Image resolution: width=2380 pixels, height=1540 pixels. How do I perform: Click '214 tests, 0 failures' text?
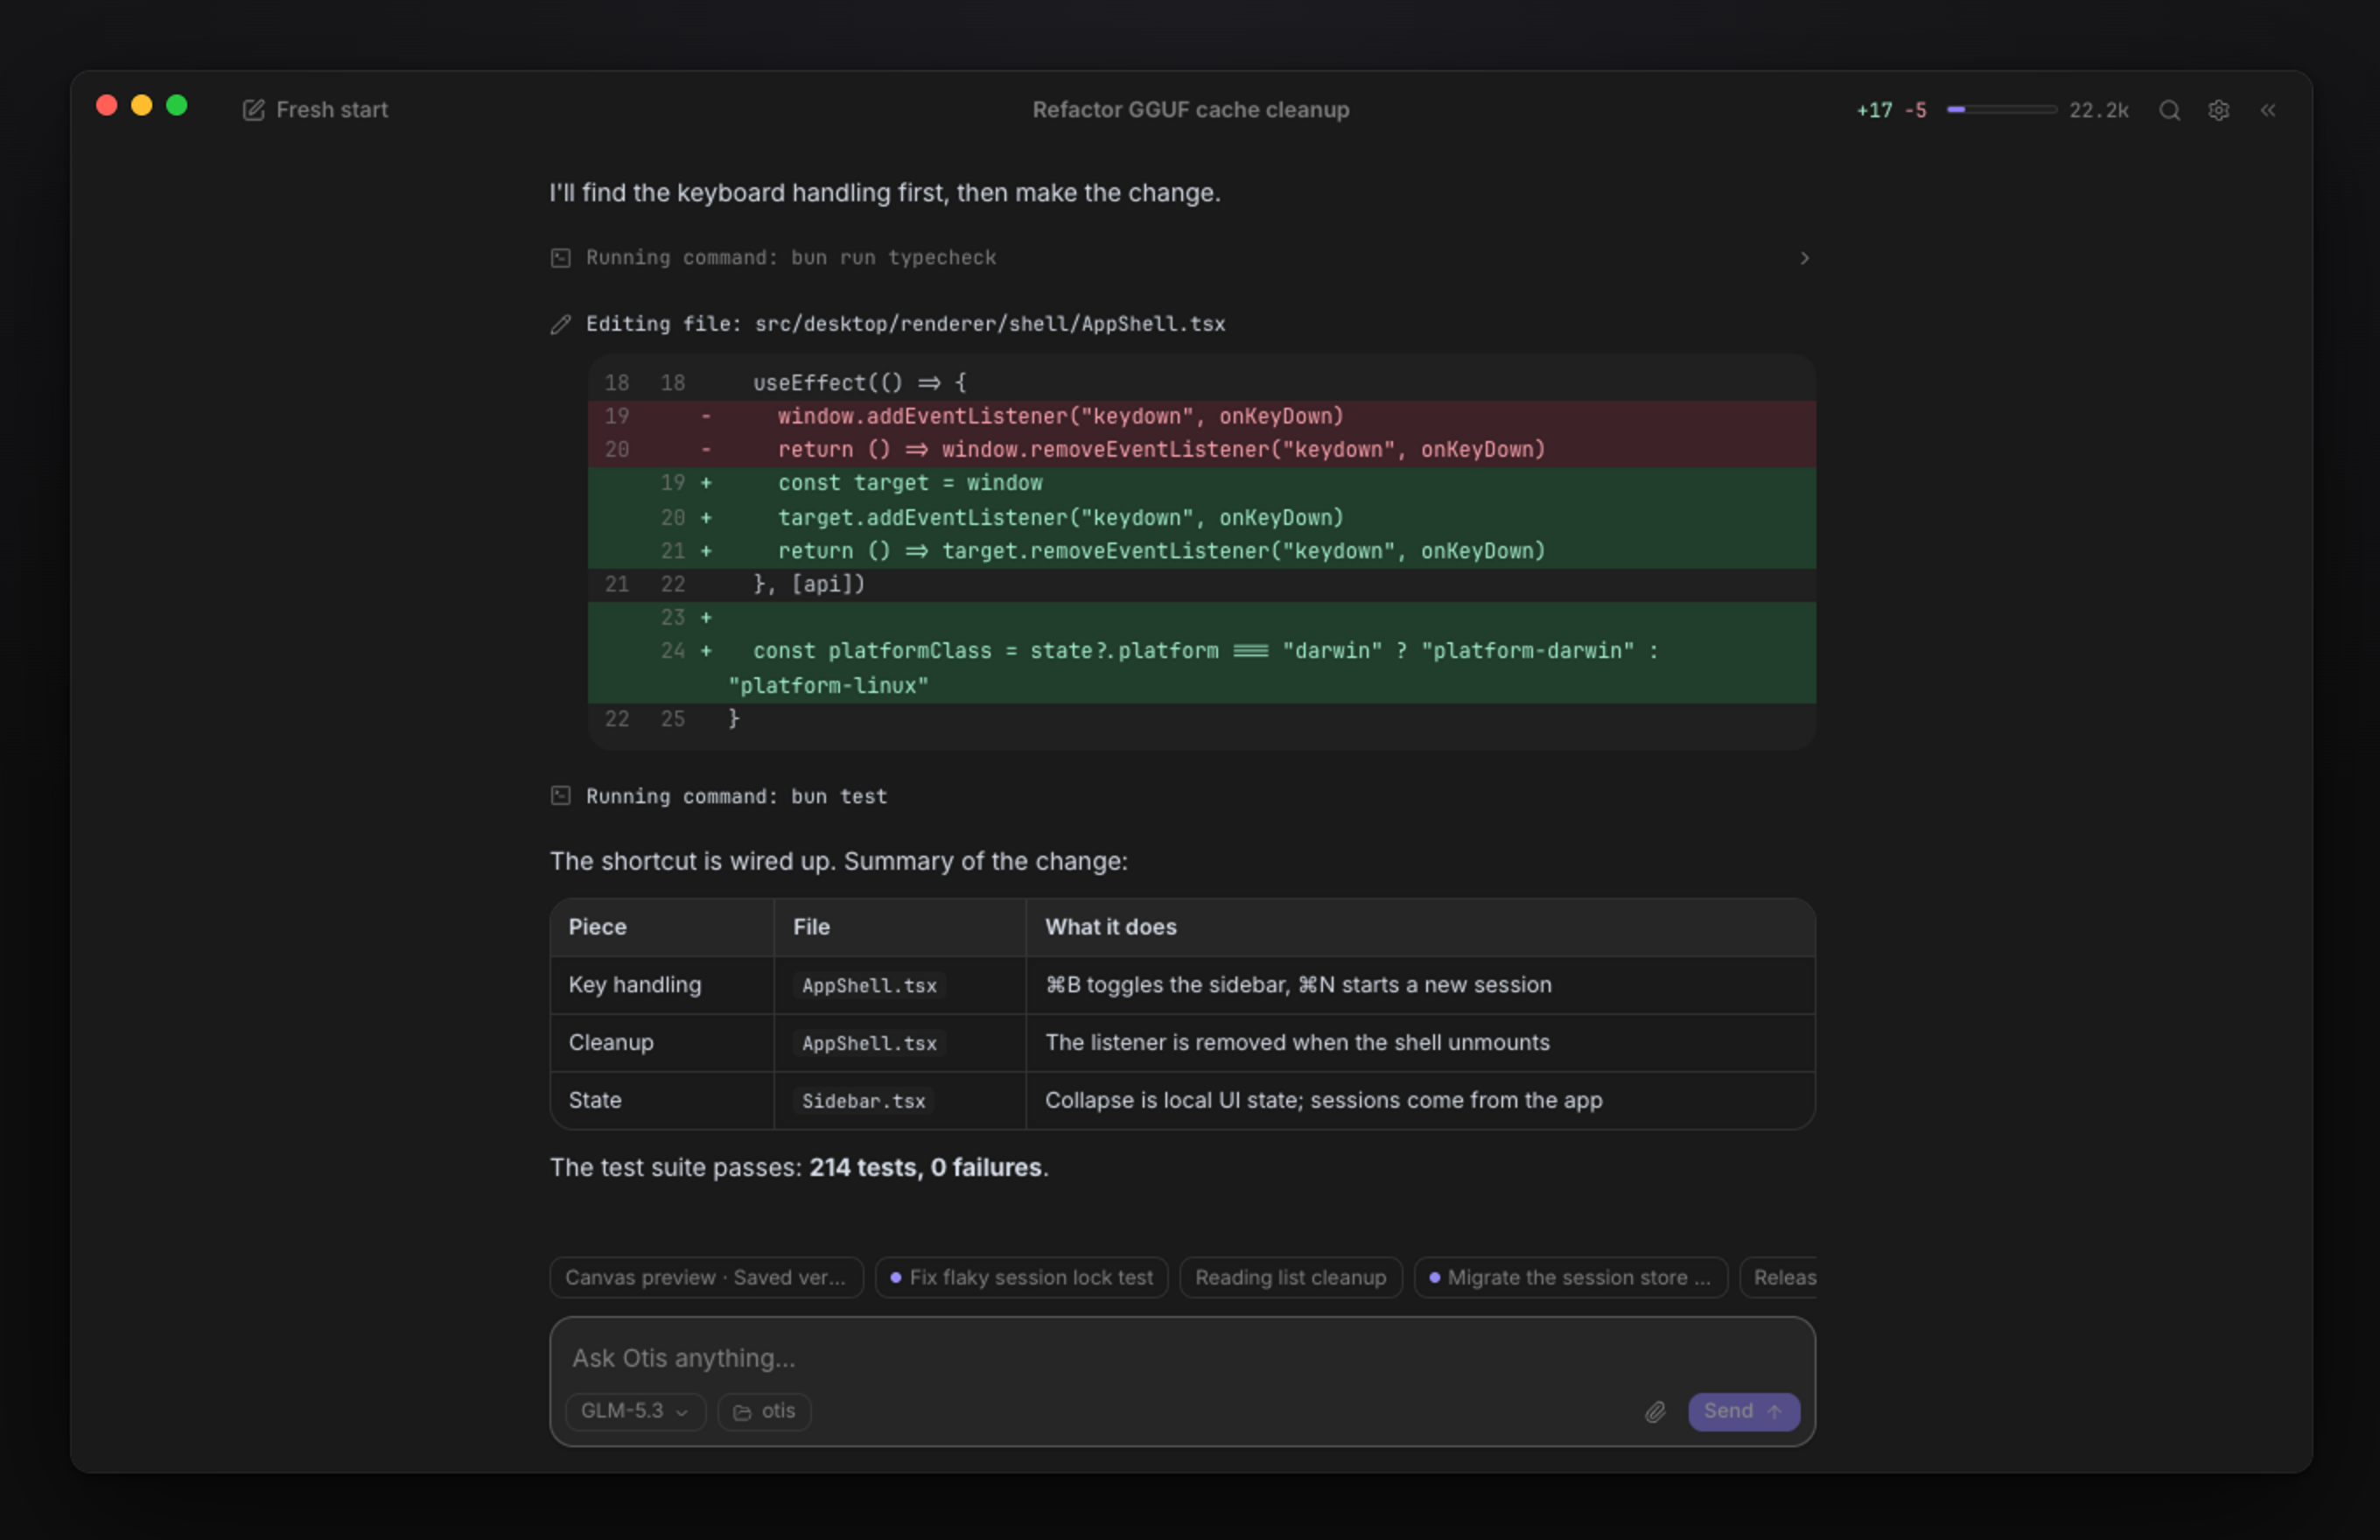925,1167
